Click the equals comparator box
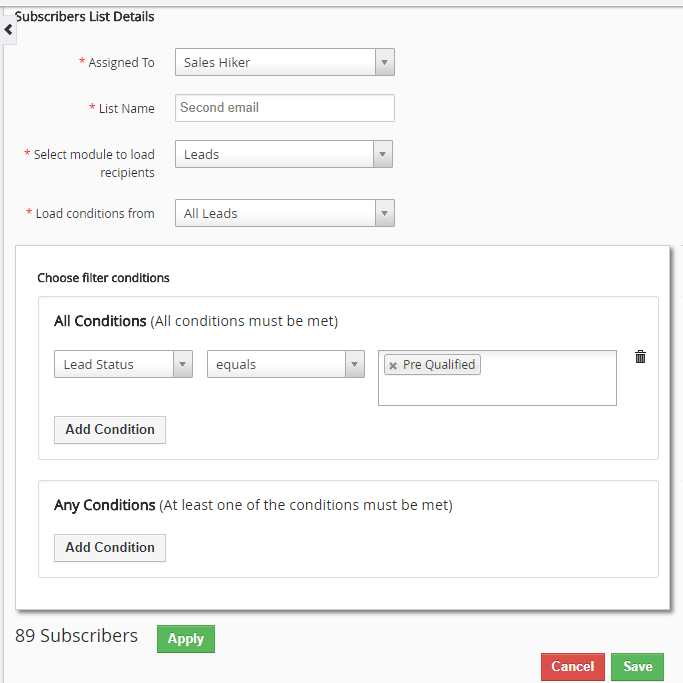This screenshot has width=683, height=683. coord(286,364)
